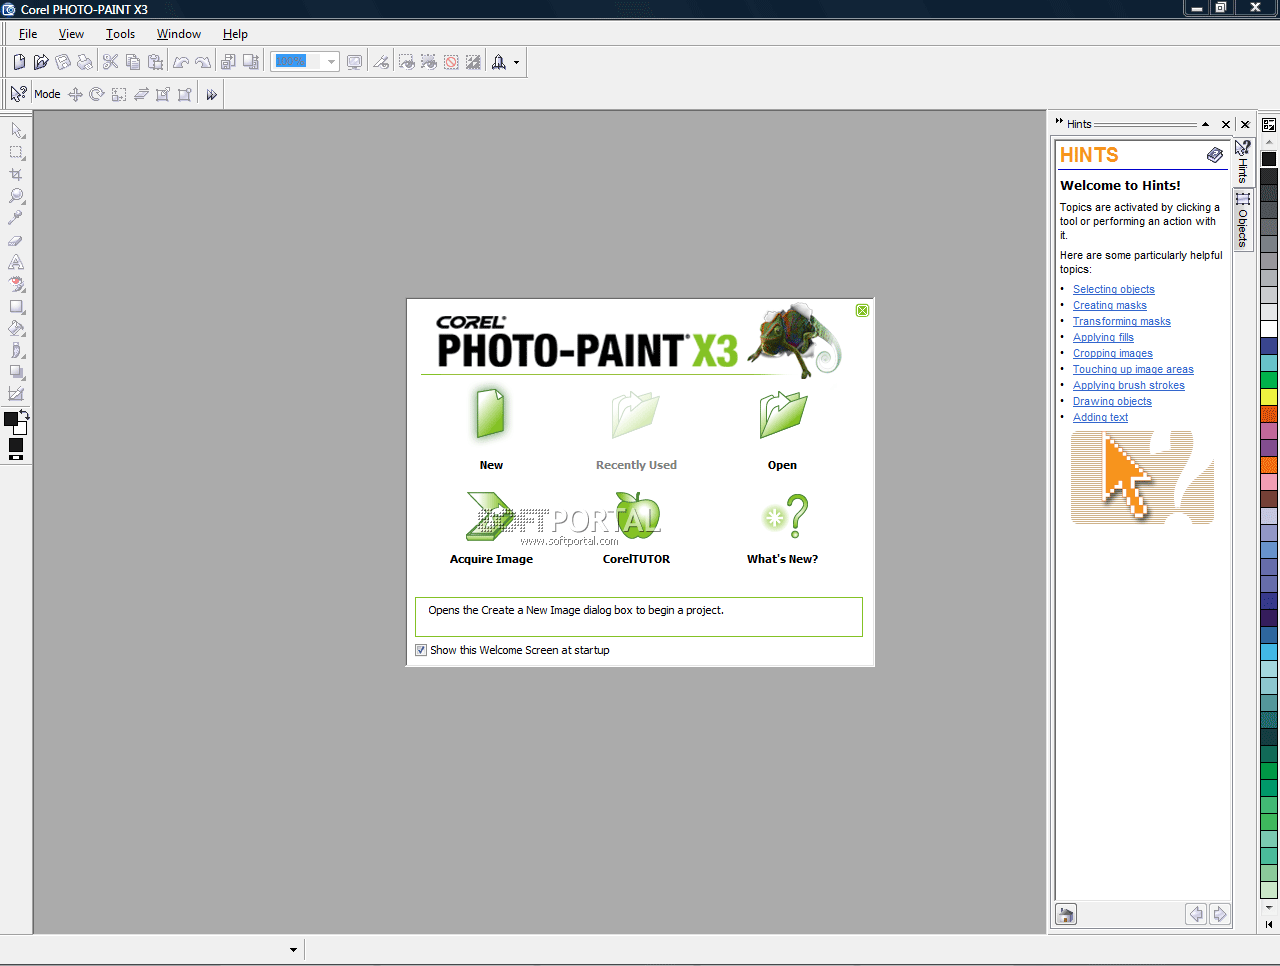This screenshot has height=966, width=1280.
Task: Open the Transforming masks hint link
Action: pos(1122,321)
